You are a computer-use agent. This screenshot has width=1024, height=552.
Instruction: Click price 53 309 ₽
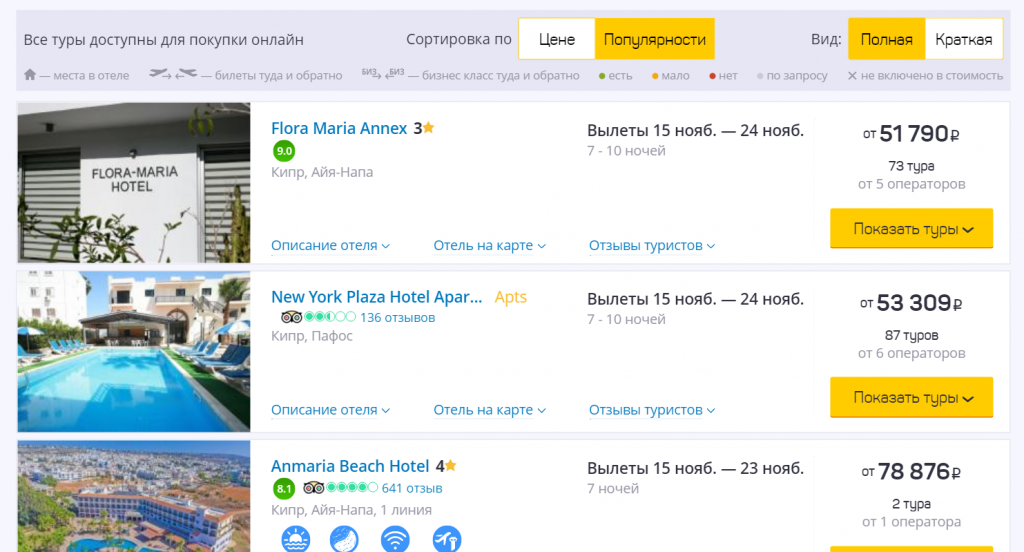(911, 303)
